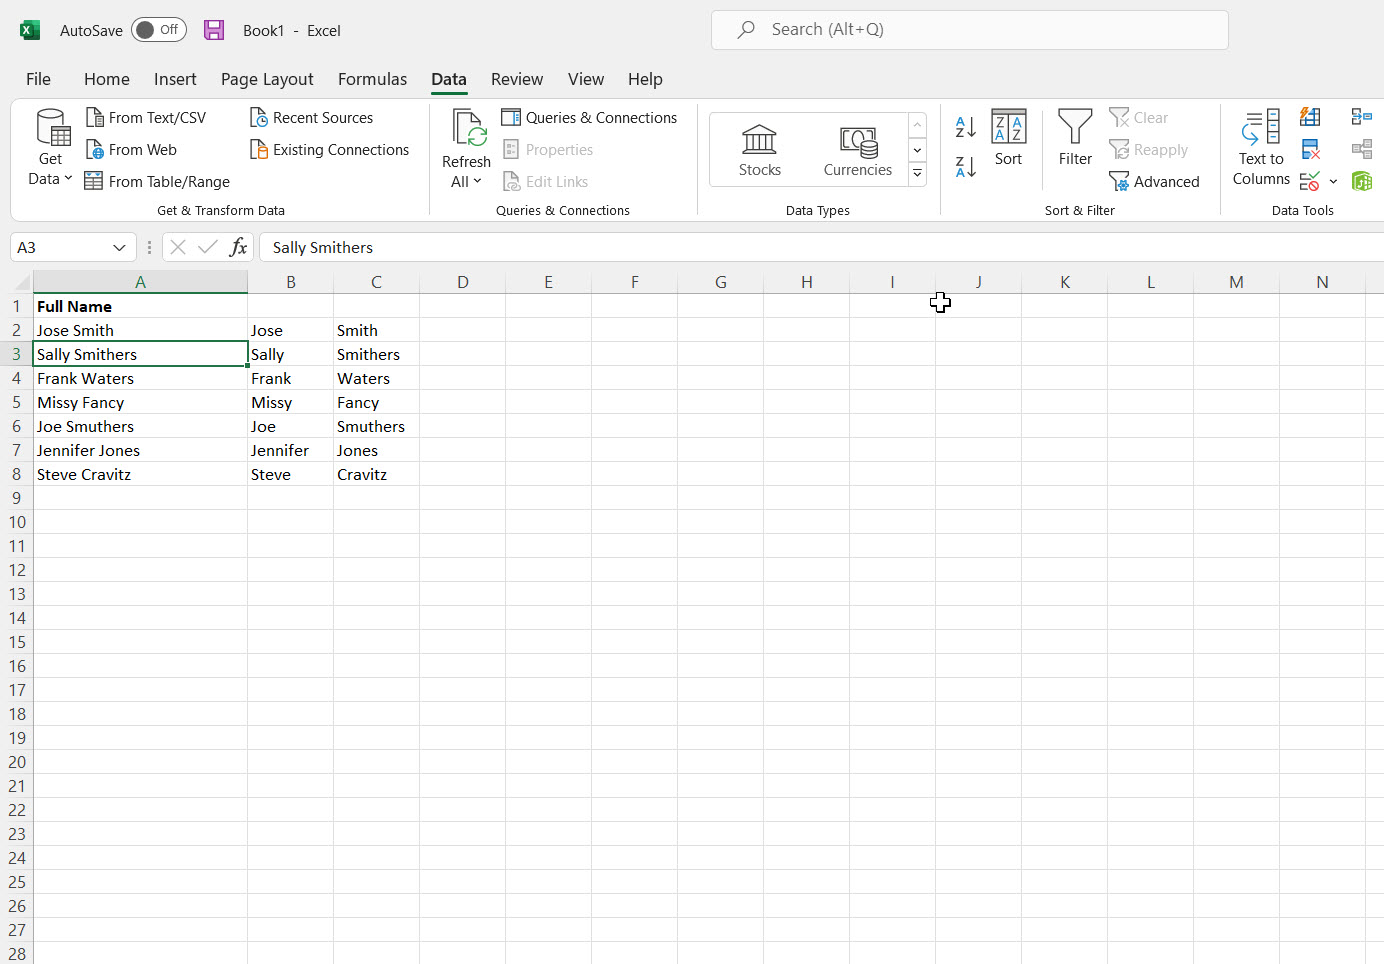Open Queries & Connections pane

(x=589, y=118)
